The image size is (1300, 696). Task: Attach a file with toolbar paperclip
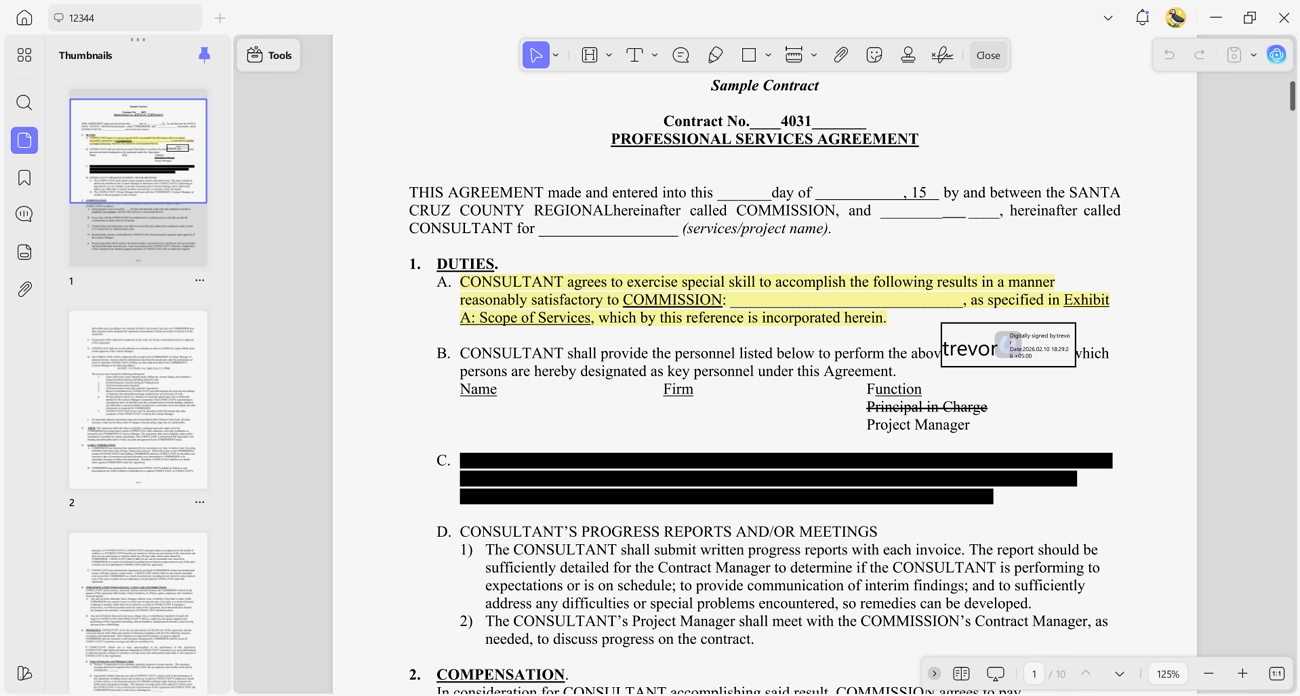click(x=841, y=55)
